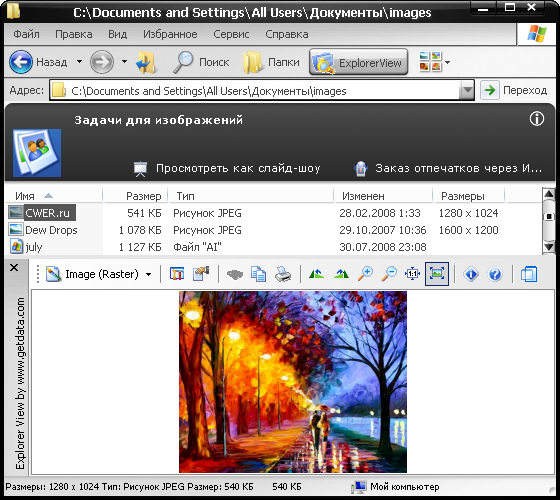Show image at actual size 1:1
The height and width of the screenshot is (500, 560).
tap(412, 274)
